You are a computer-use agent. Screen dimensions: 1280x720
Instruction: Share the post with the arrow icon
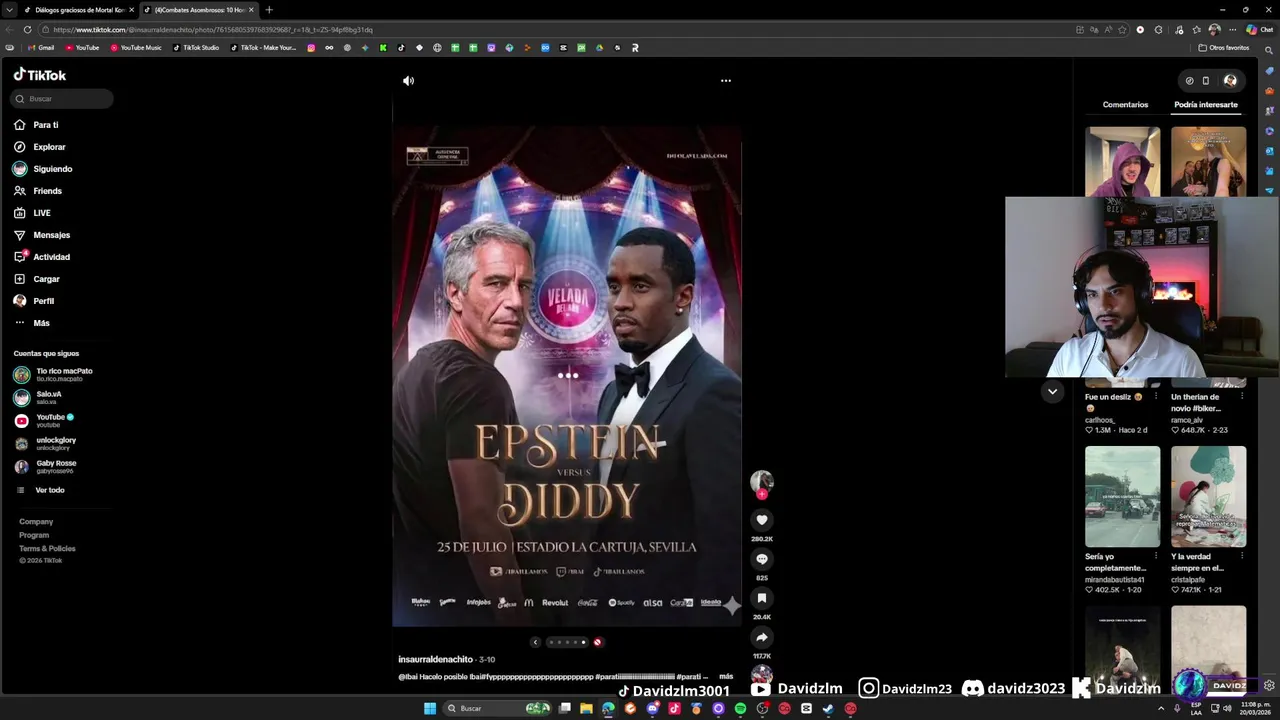pos(762,637)
